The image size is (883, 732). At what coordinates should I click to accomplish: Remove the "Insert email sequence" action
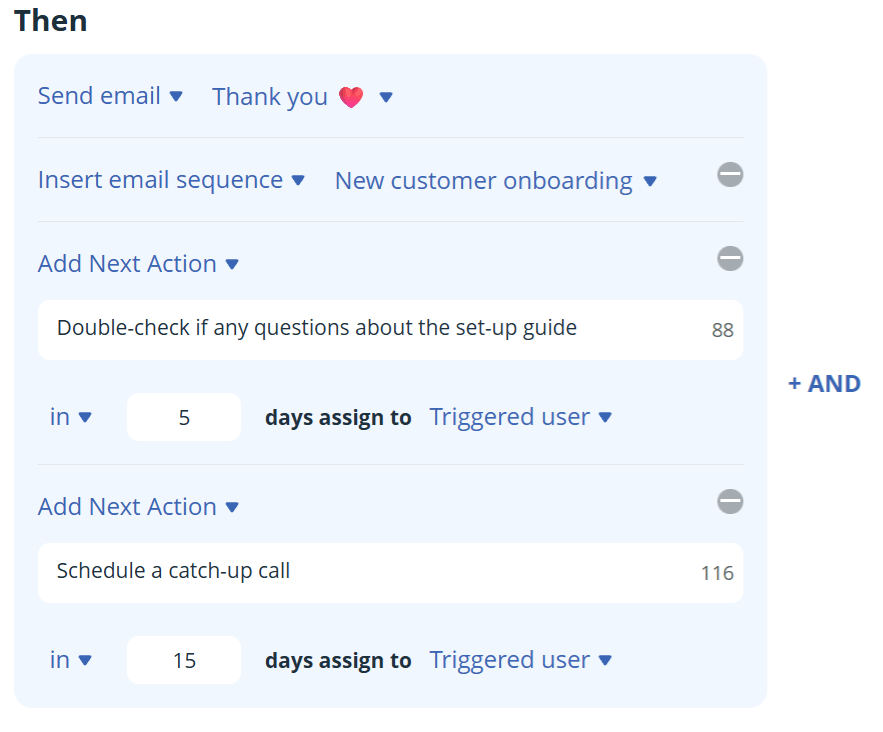pyautogui.click(x=730, y=174)
